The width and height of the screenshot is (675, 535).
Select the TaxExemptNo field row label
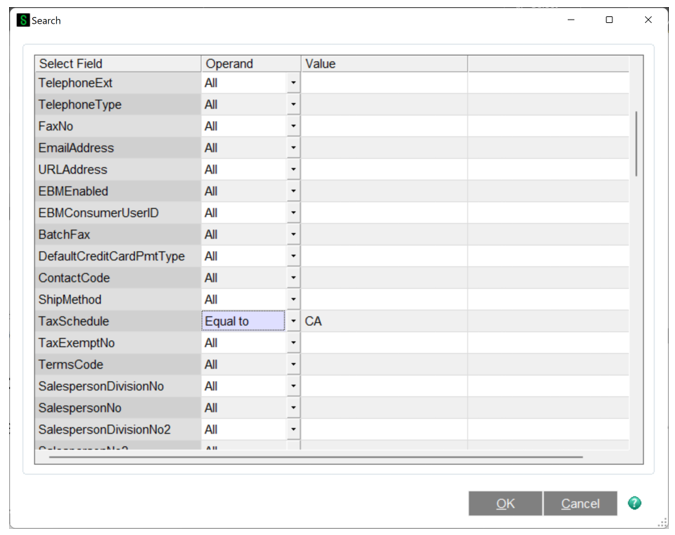(118, 343)
